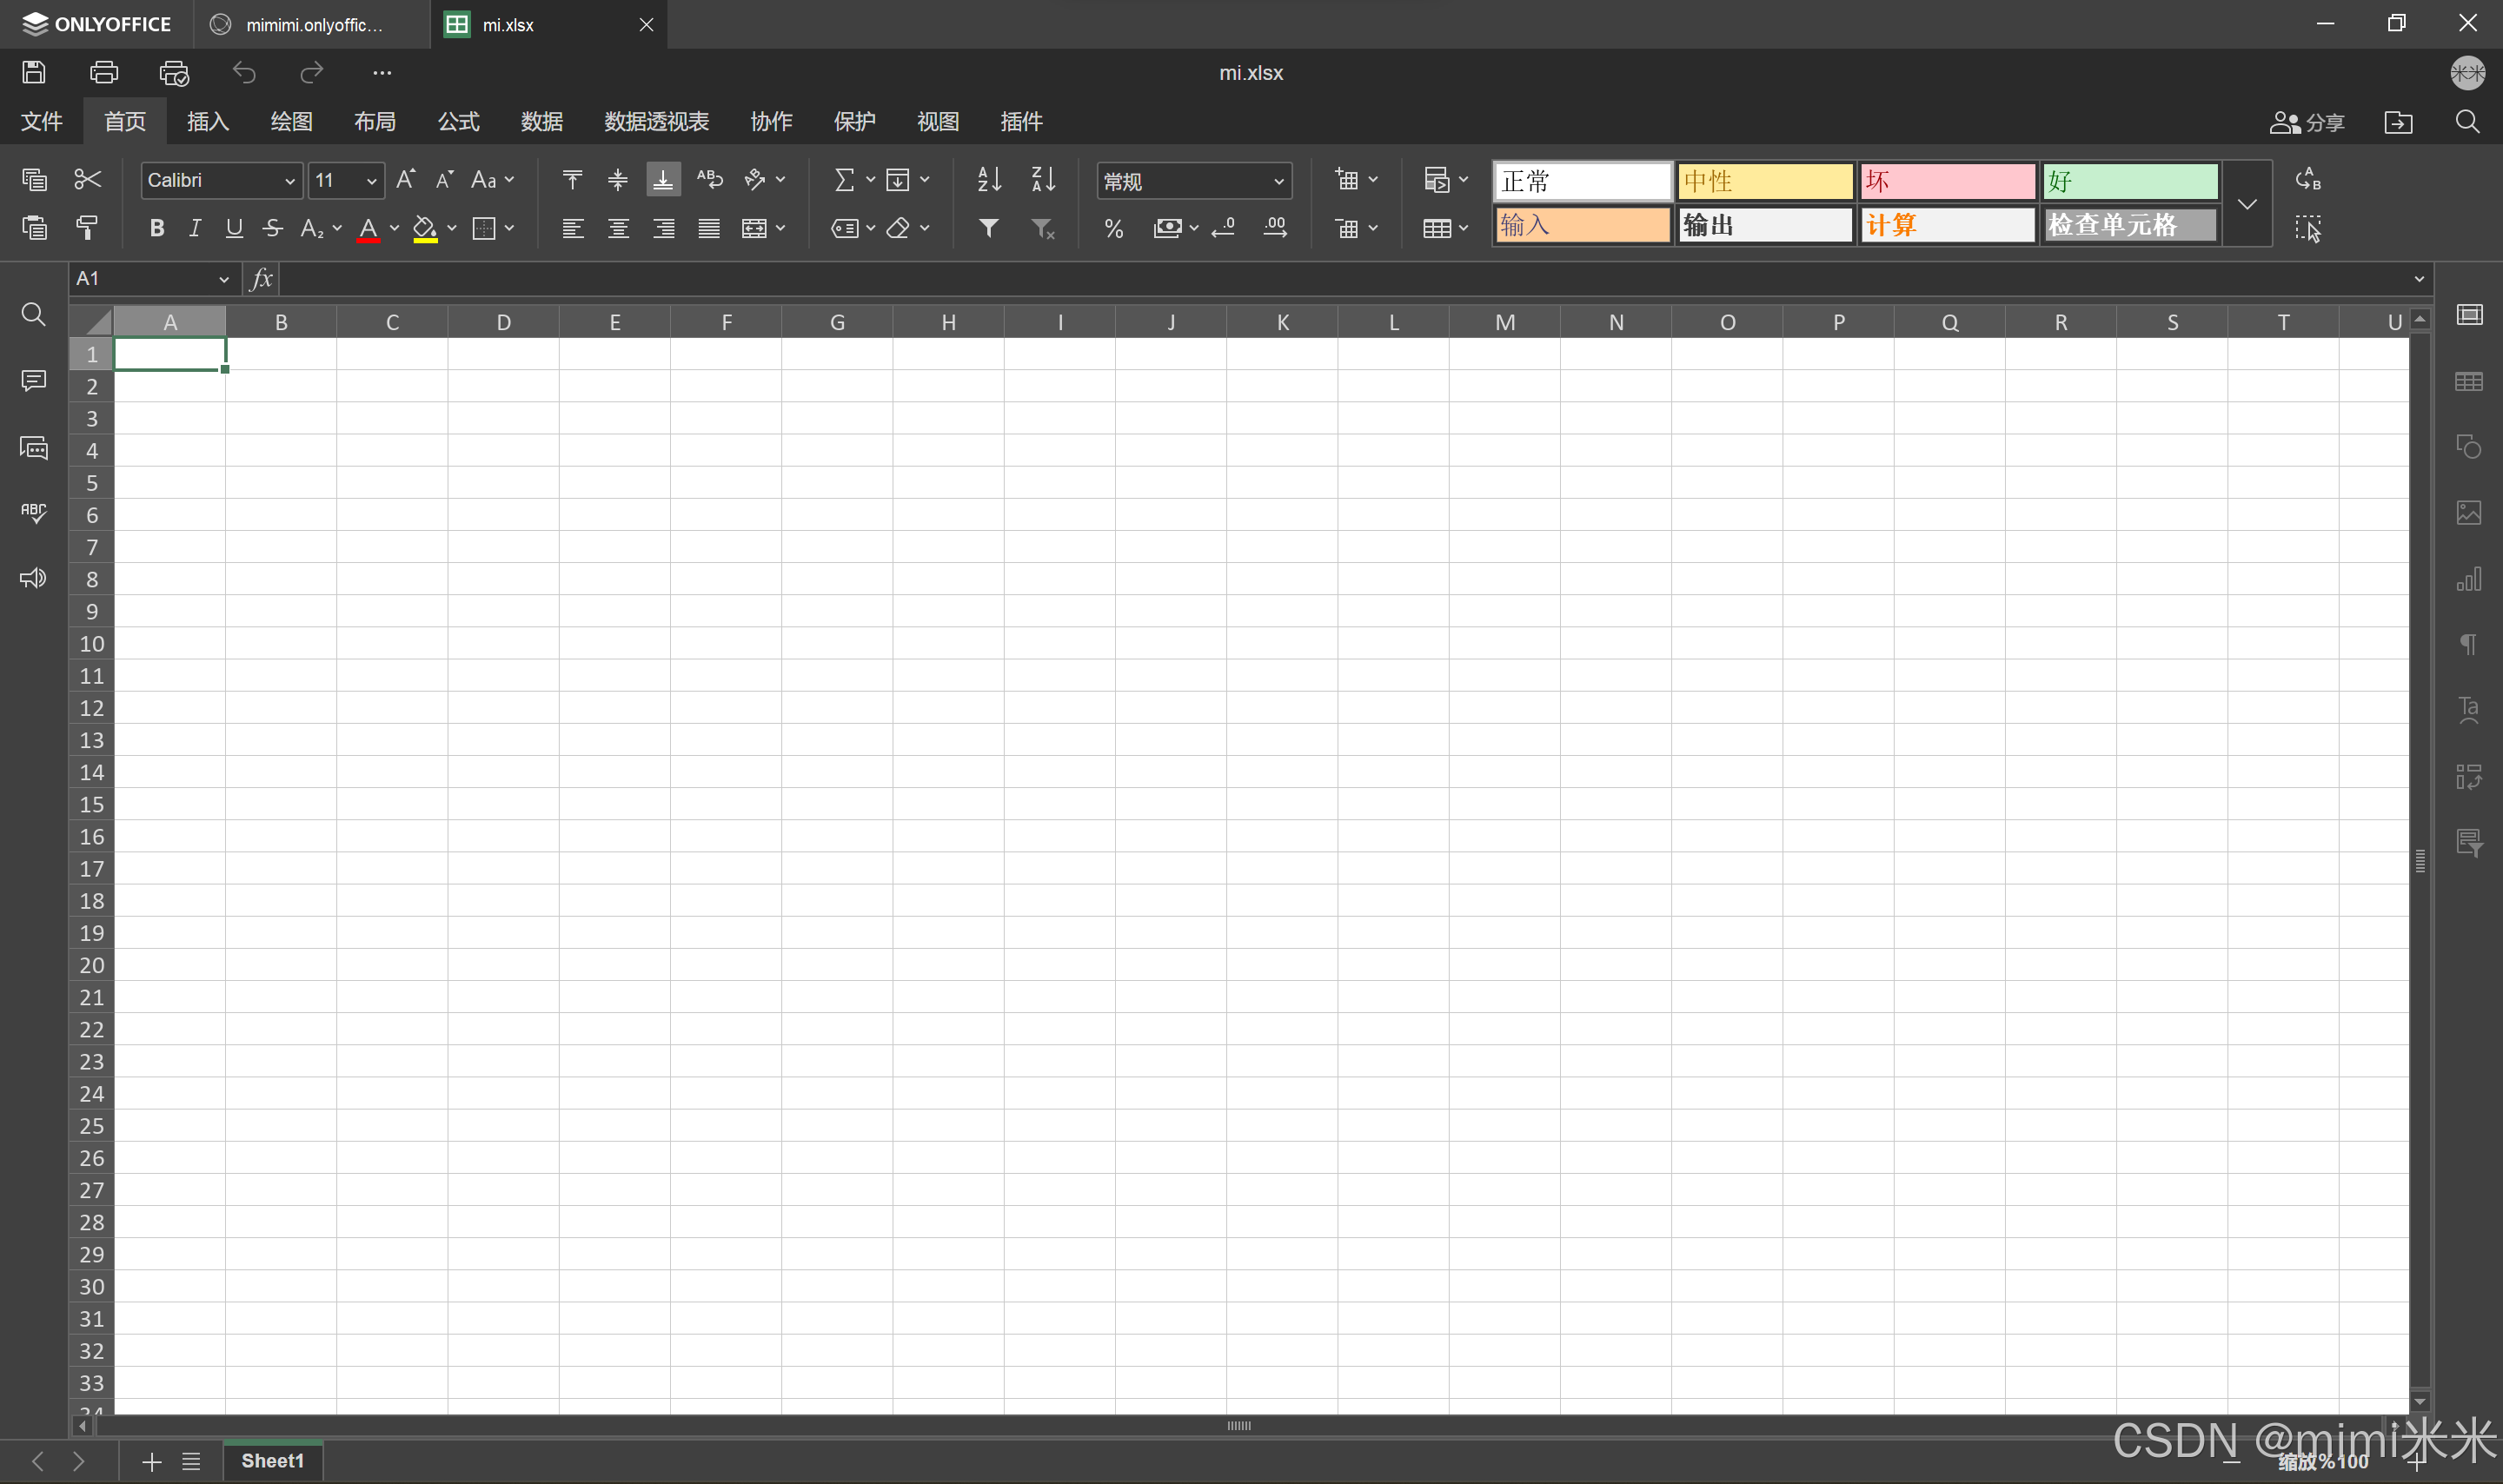The width and height of the screenshot is (2503, 1484).
Task: Toggle Align bottom
Action: pos(663,179)
